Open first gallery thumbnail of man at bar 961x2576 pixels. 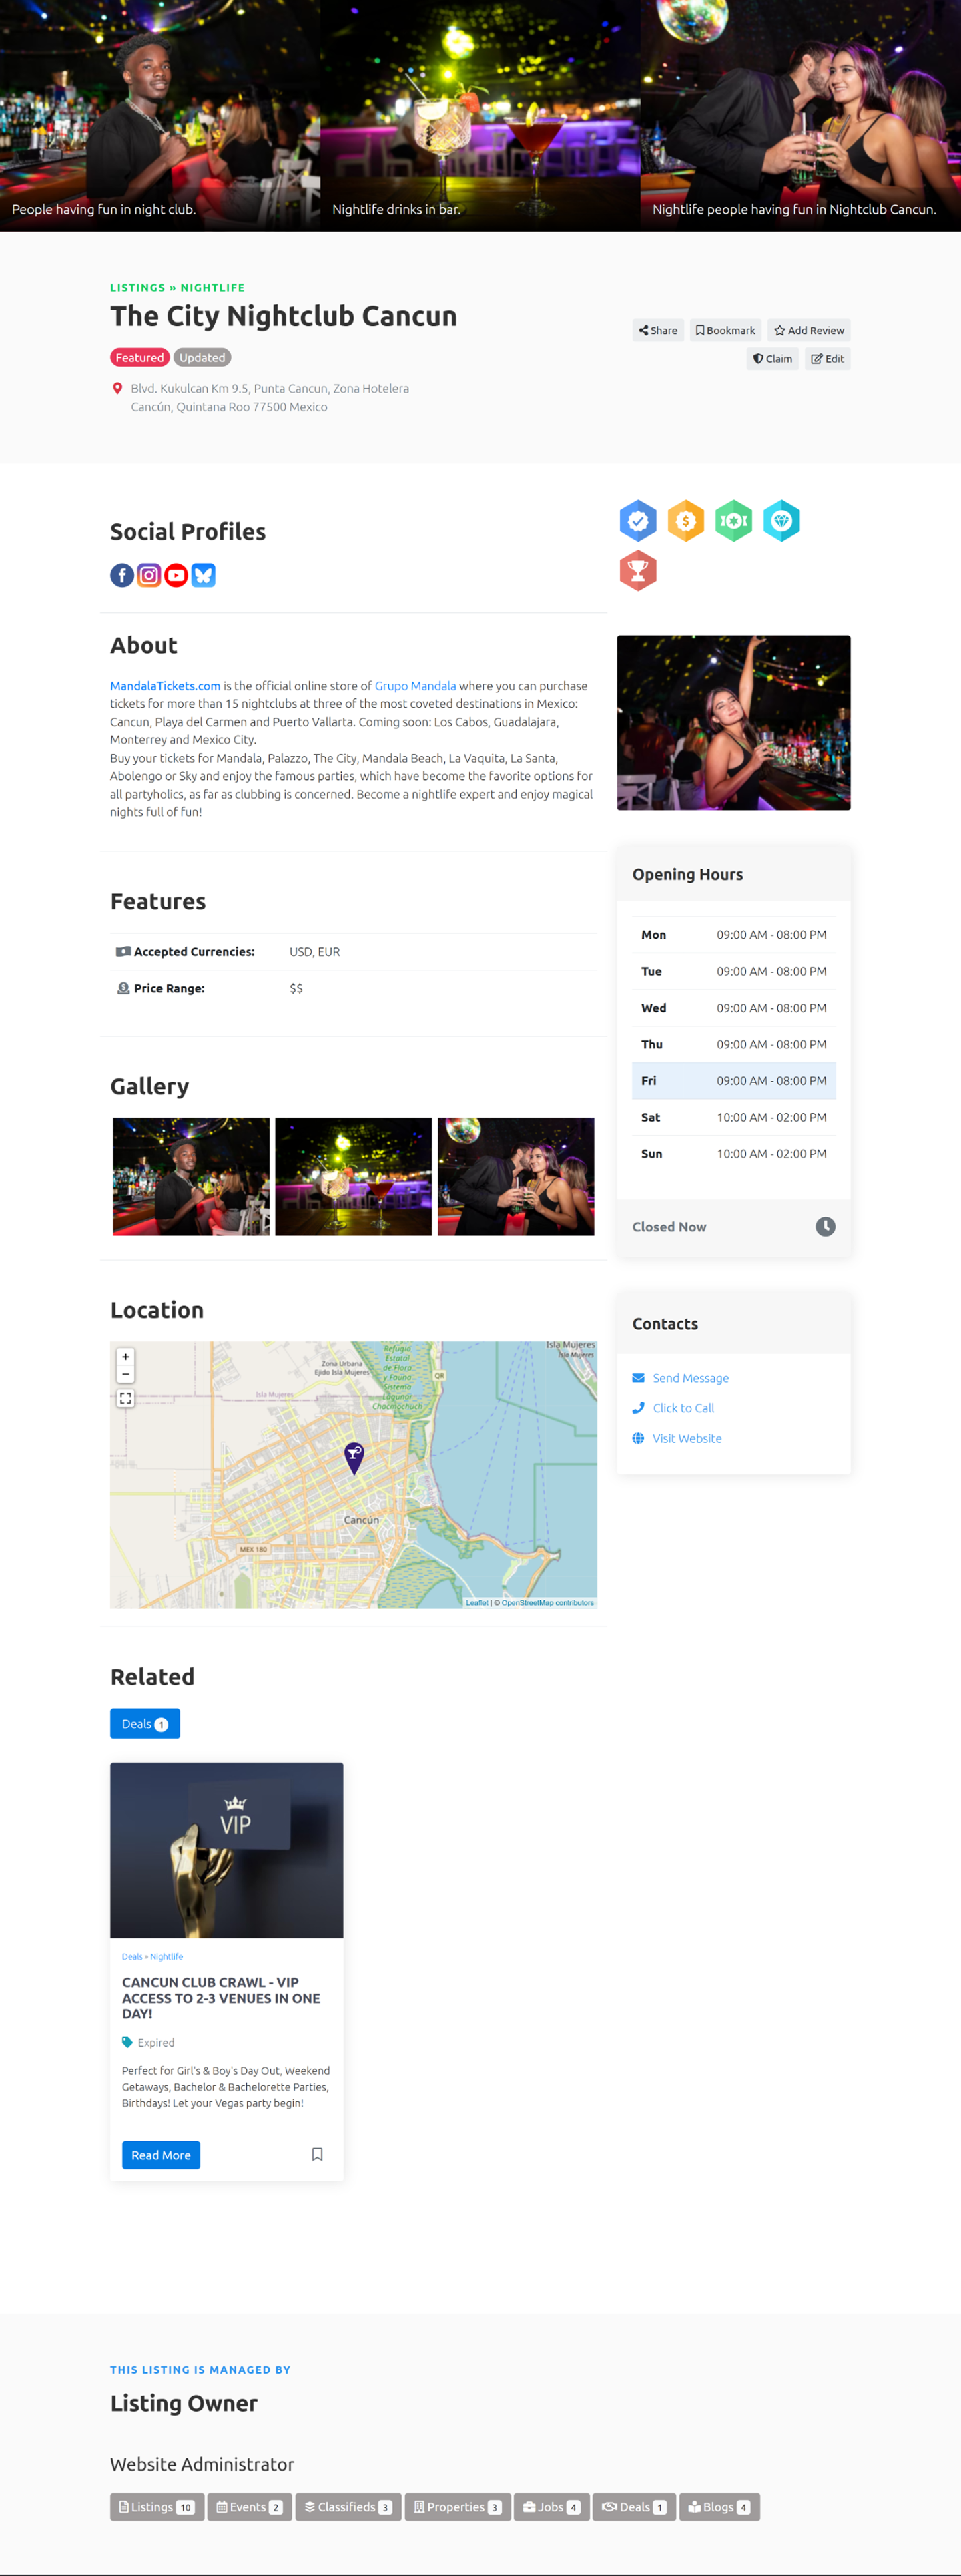(191, 1177)
